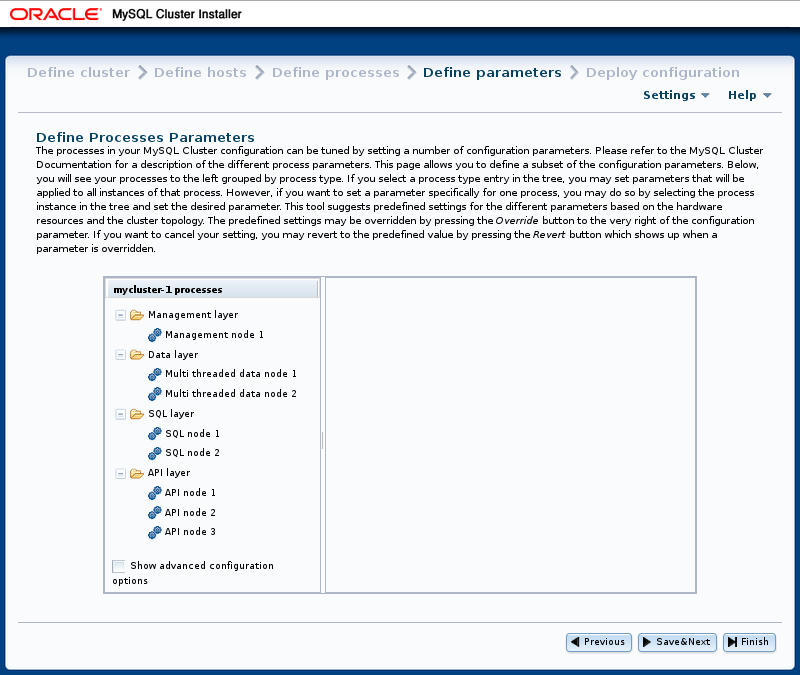Viewport: 800px width, 675px height.
Task: Go to Define processes step
Action: point(336,72)
